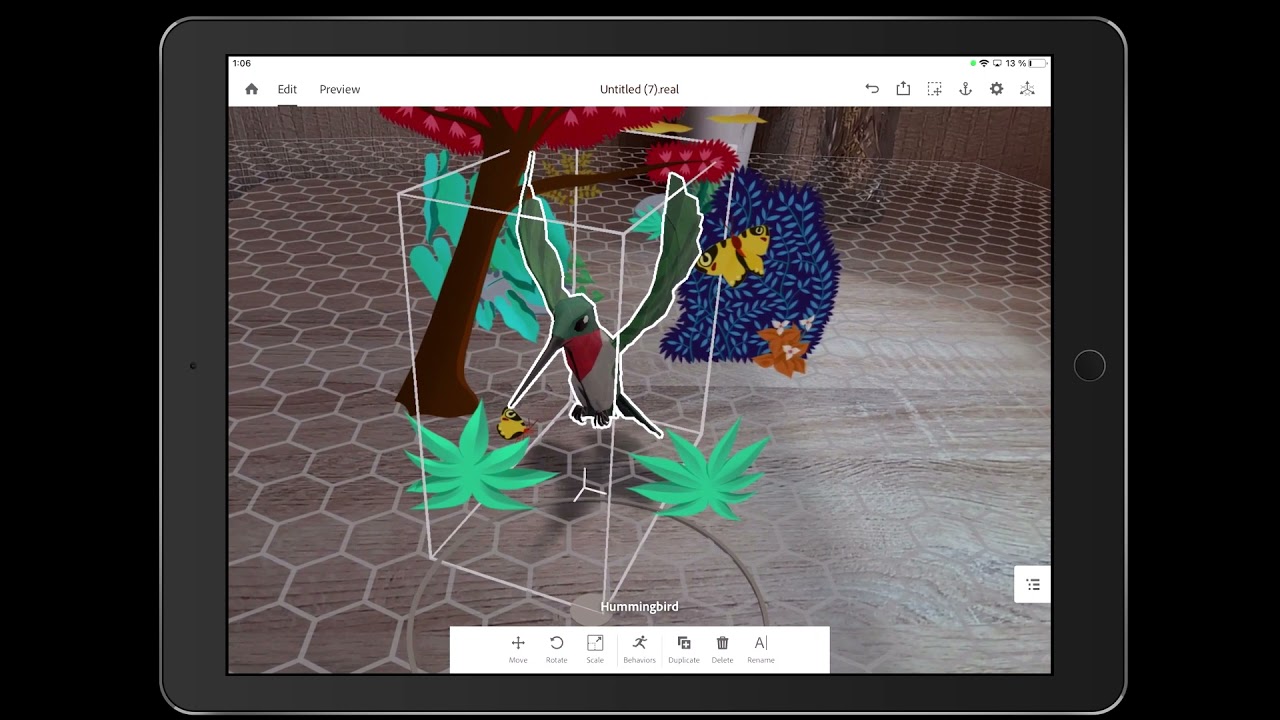Rename the selected object
The width and height of the screenshot is (1280, 720).
pos(761,649)
